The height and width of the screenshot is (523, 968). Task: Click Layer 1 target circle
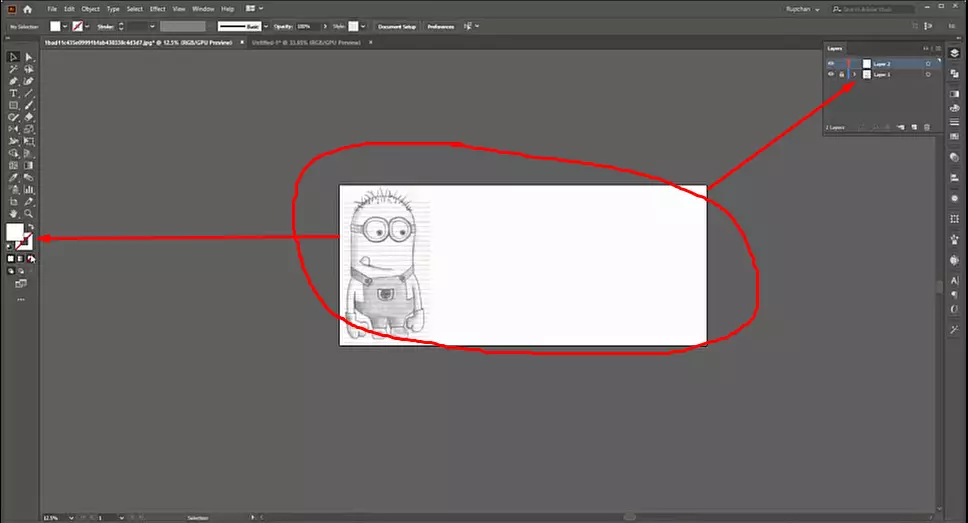pyautogui.click(x=928, y=74)
